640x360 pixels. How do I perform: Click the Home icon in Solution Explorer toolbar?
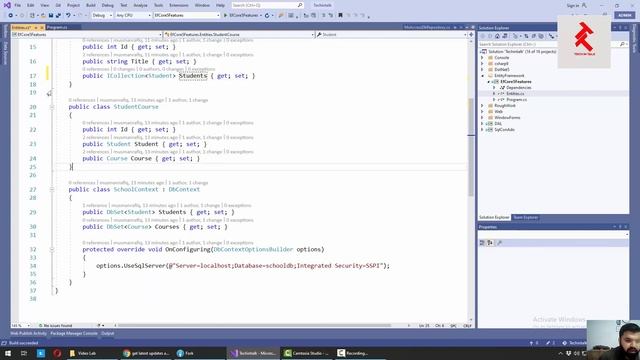(x=497, y=36)
